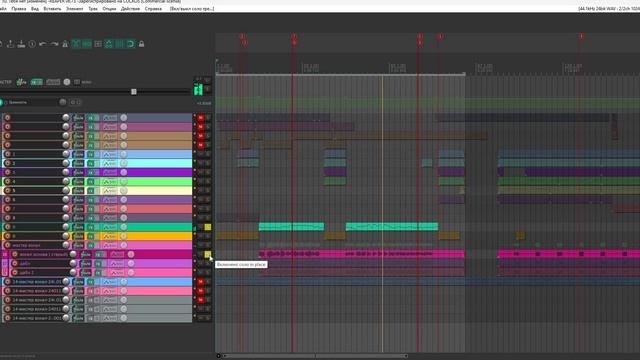Click the horizontal scrollbar below the arrange view
The image size is (640, 360).
point(315,356)
